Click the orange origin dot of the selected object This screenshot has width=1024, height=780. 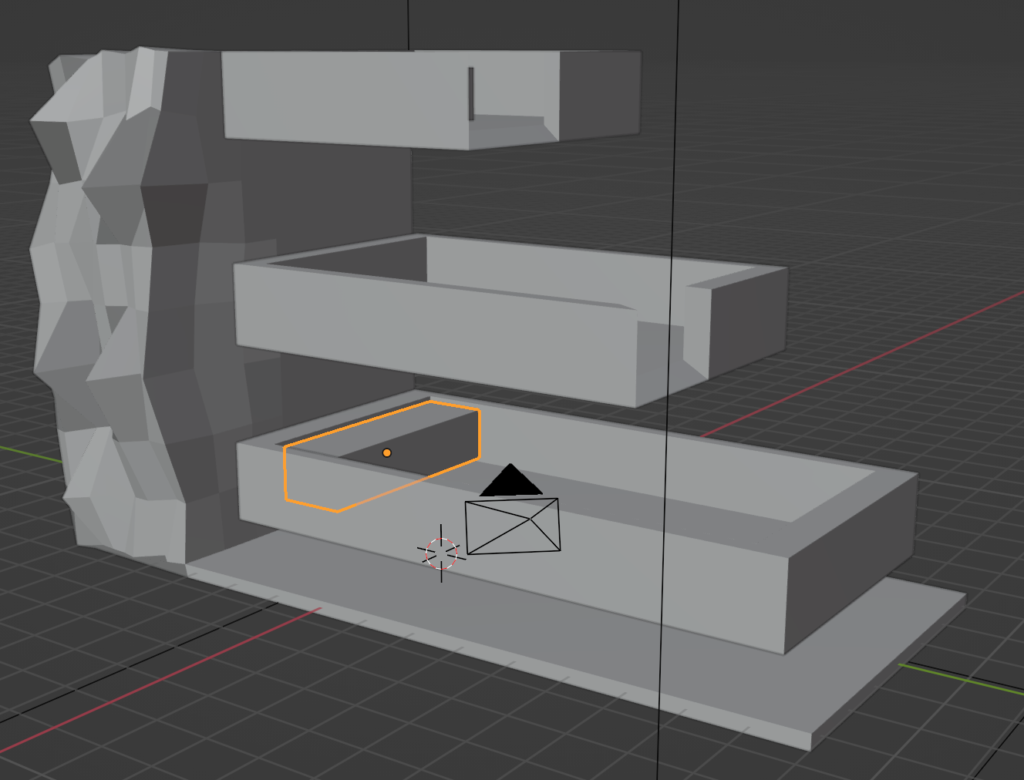(387, 453)
